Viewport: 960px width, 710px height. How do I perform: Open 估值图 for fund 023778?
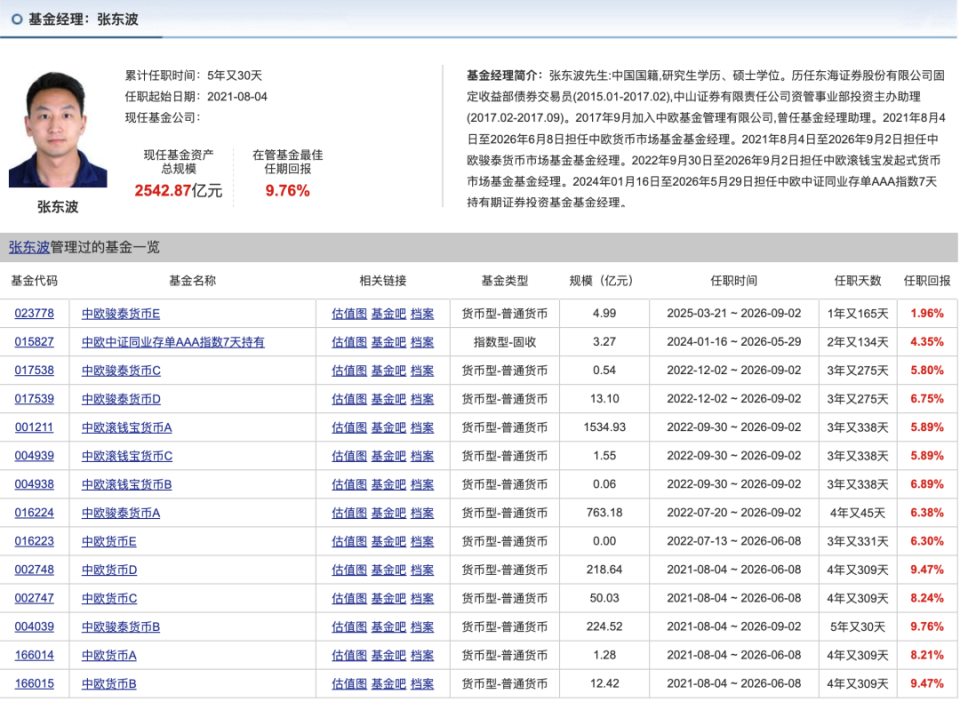coord(349,314)
